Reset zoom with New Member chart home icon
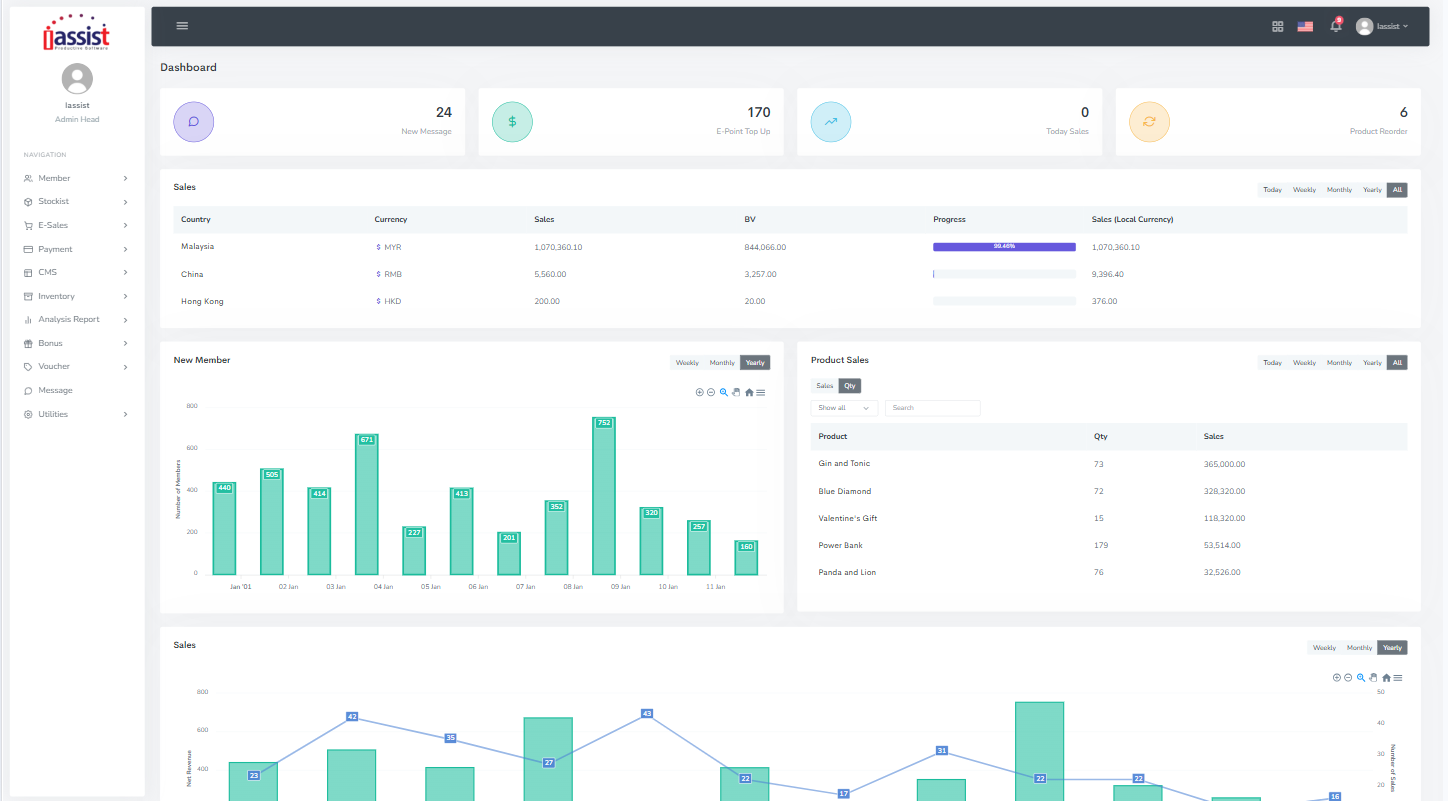Screen dimensions: 1448x801 (x=749, y=392)
